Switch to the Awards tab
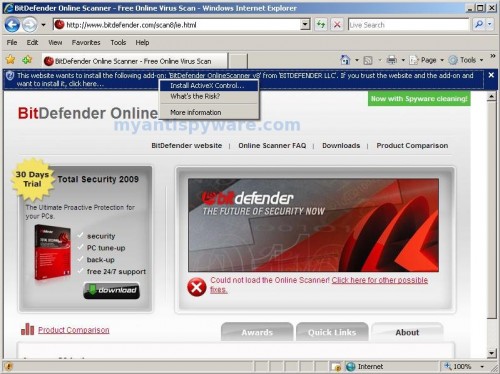500x374 pixels. coord(257,332)
